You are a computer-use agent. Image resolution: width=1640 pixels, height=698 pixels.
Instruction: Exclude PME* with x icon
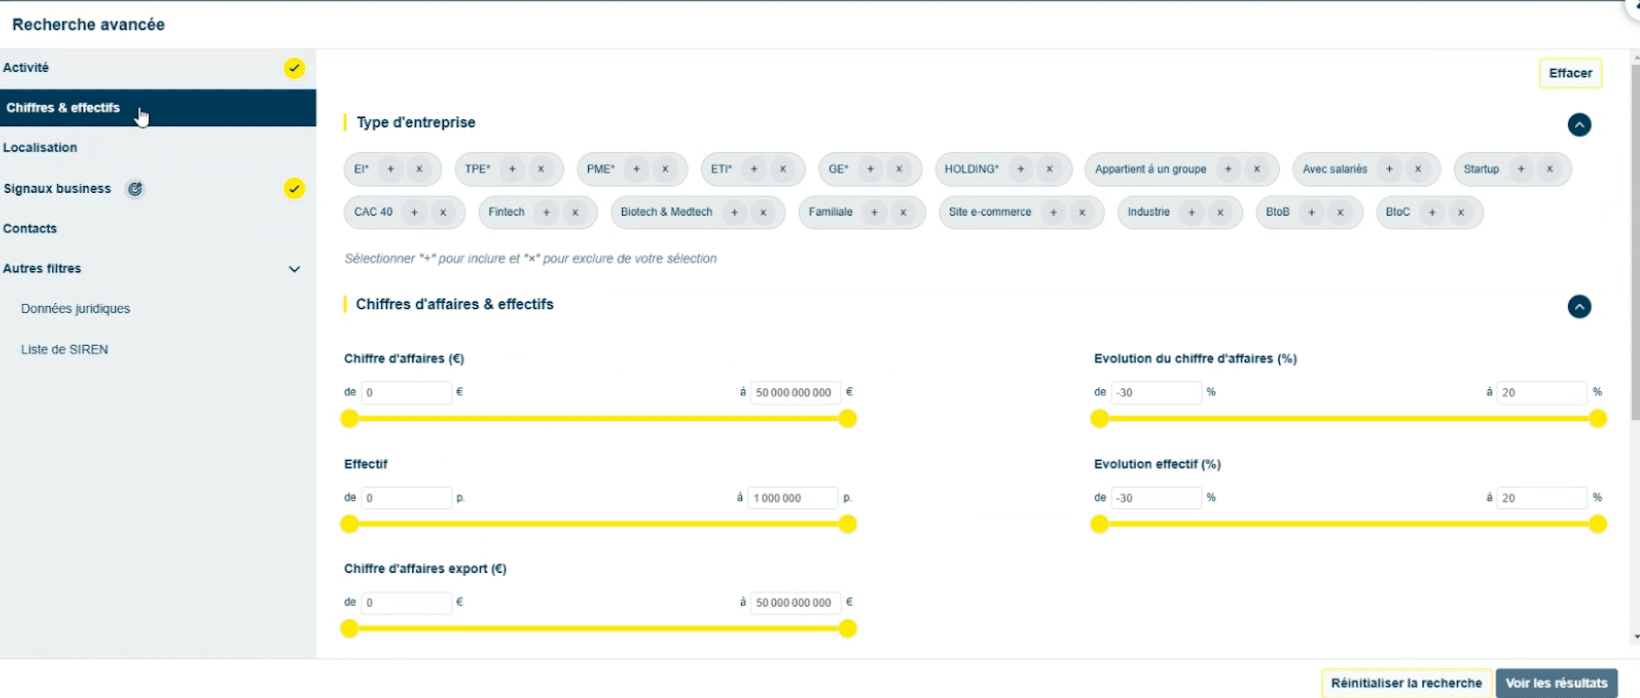[665, 169]
